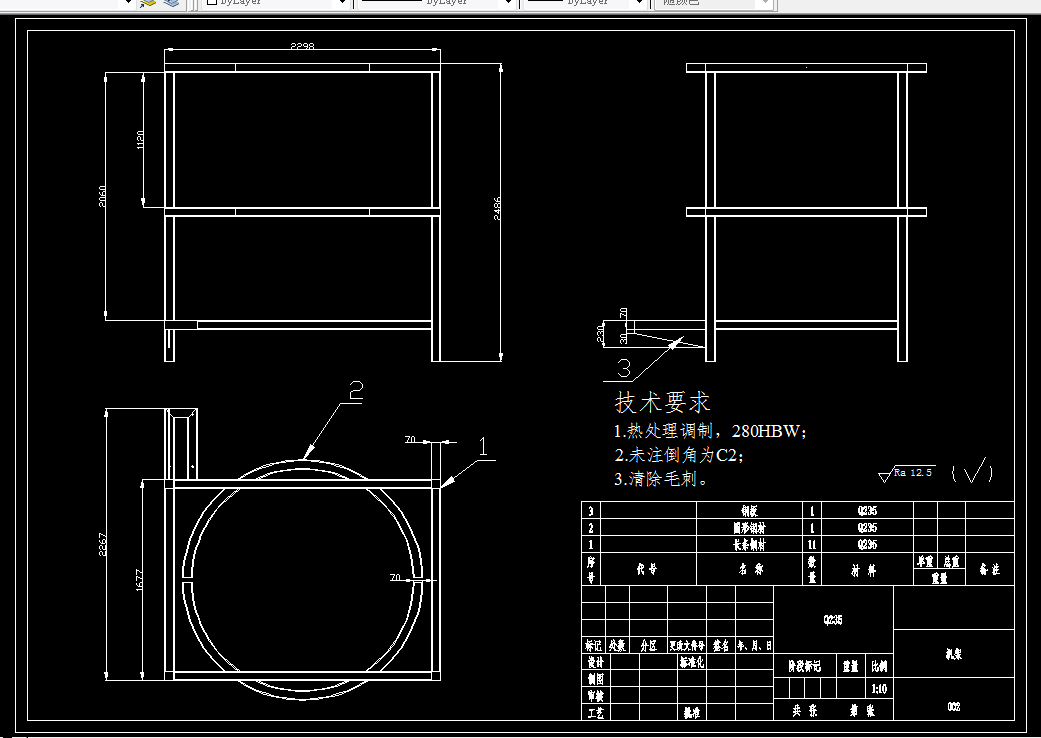Click the 分区 label in revision table
This screenshot has width=1041, height=738.
click(648, 645)
